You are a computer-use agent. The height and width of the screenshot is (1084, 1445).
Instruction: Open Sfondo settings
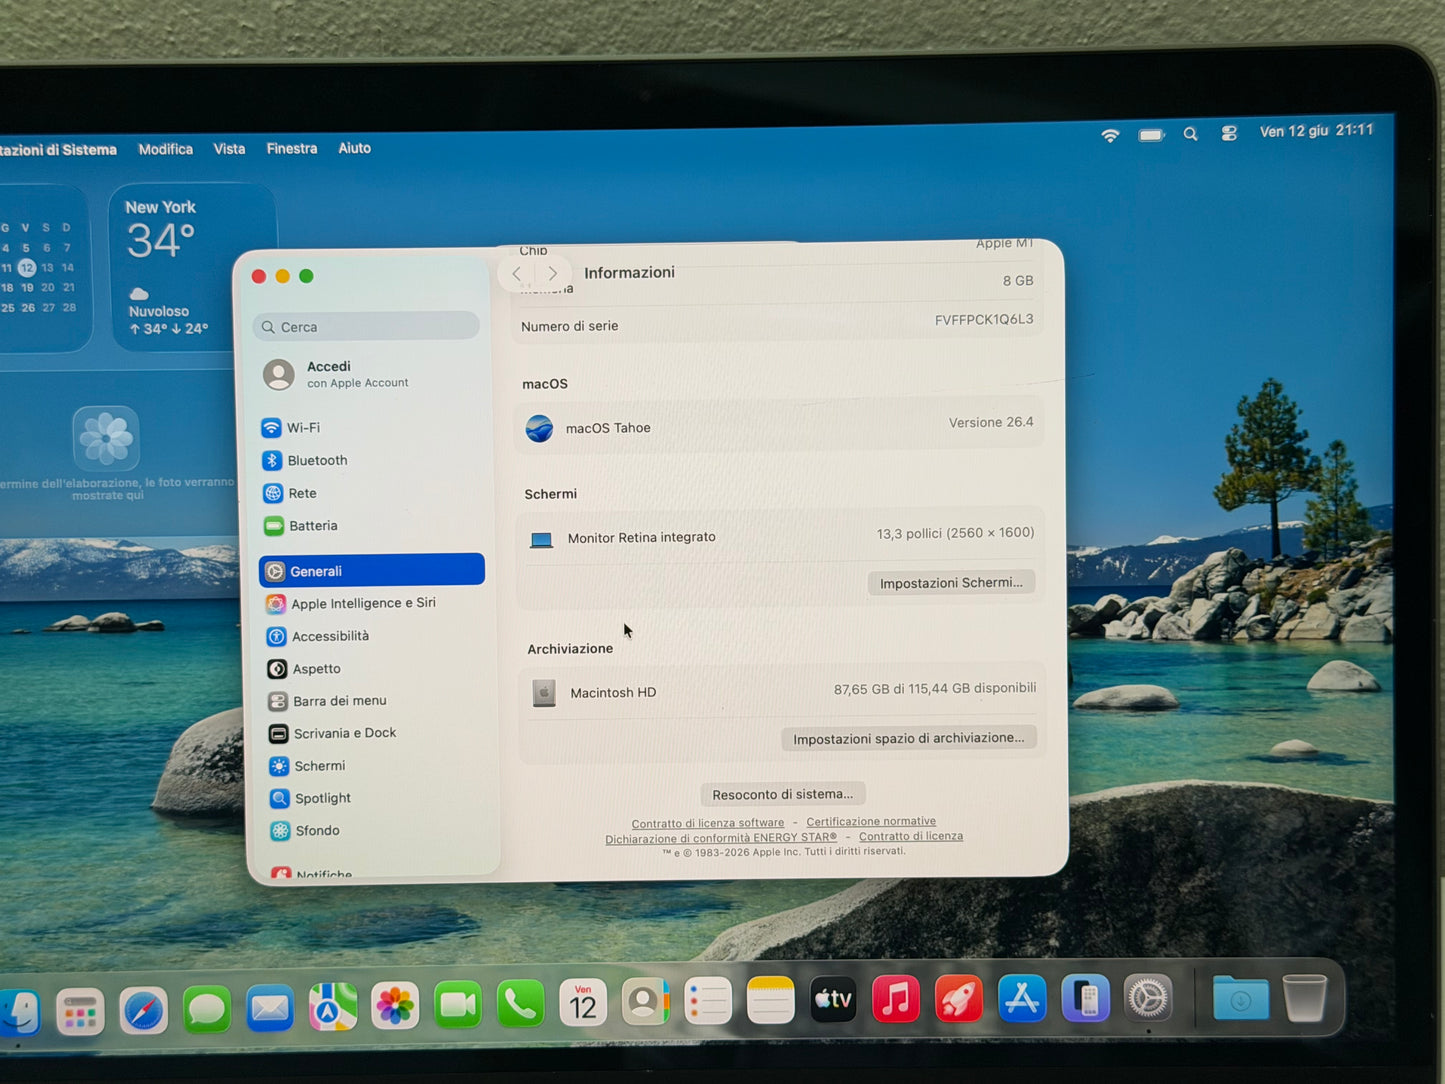click(305, 831)
